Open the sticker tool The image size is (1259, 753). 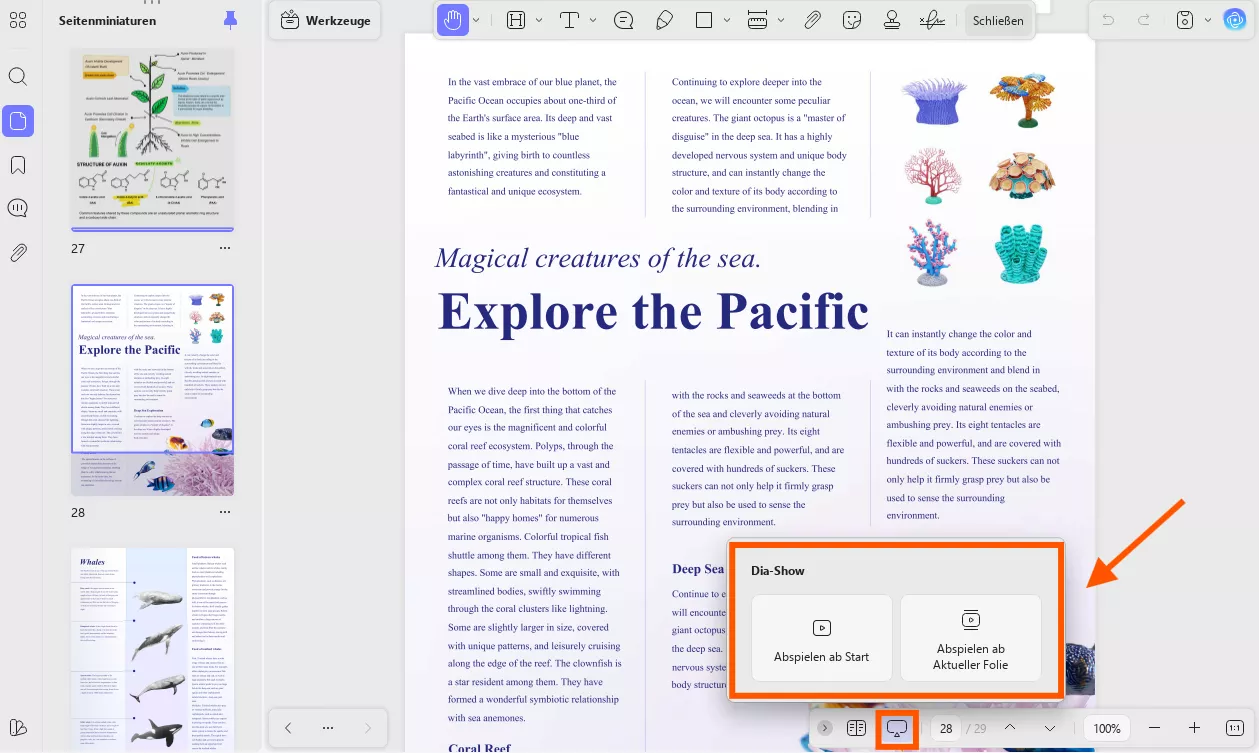pyautogui.click(x=852, y=20)
